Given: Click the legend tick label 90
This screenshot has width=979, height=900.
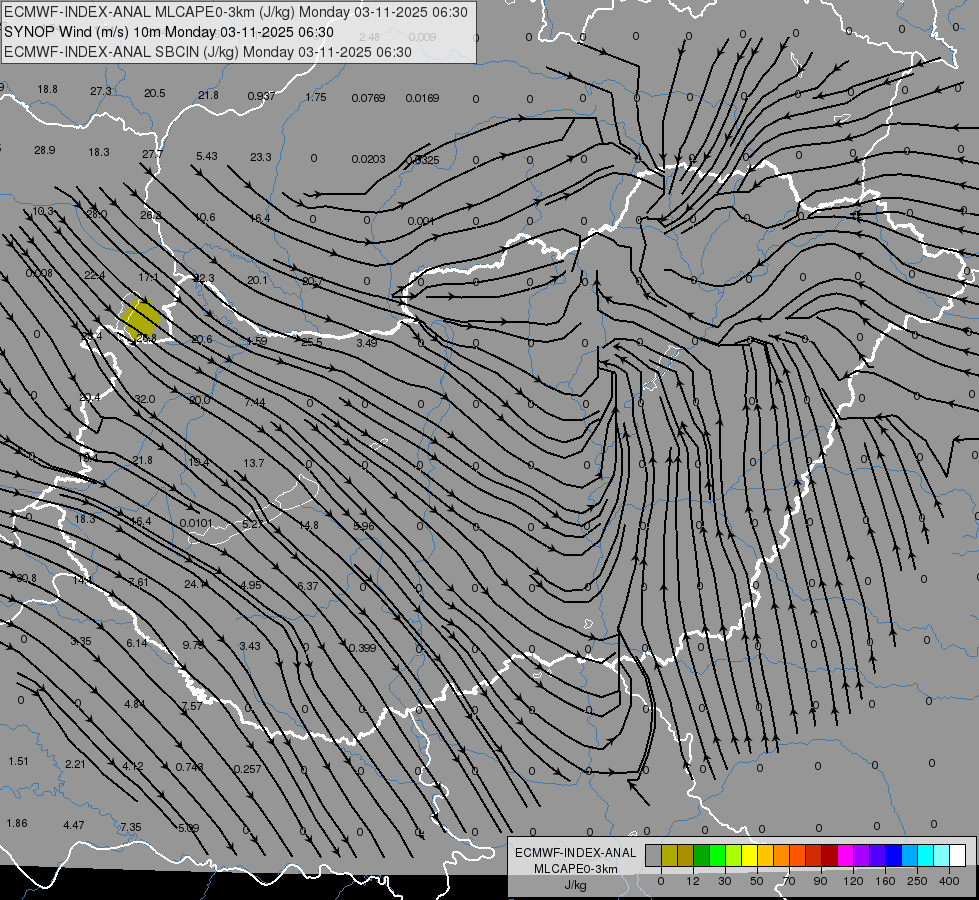Looking at the screenshot, I should click(x=820, y=881).
